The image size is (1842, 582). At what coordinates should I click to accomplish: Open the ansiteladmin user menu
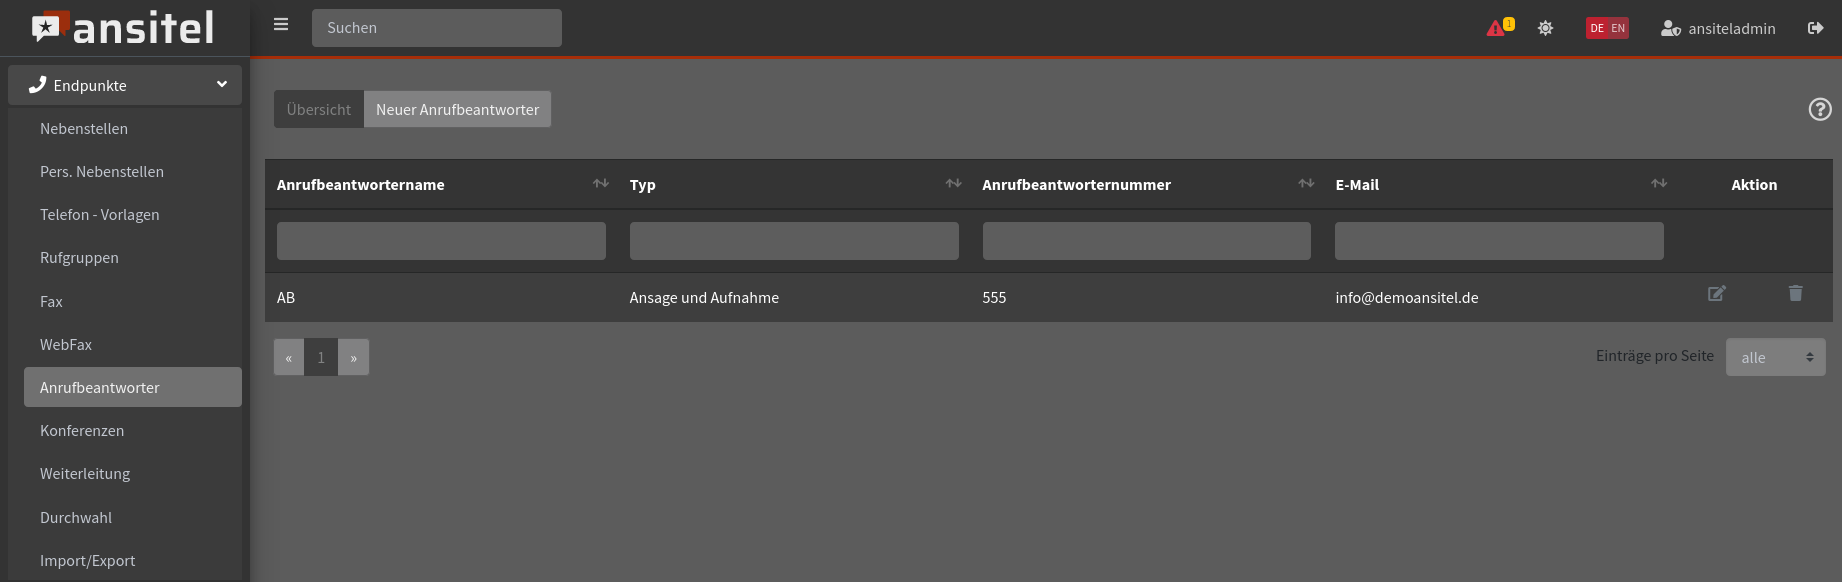click(1718, 28)
